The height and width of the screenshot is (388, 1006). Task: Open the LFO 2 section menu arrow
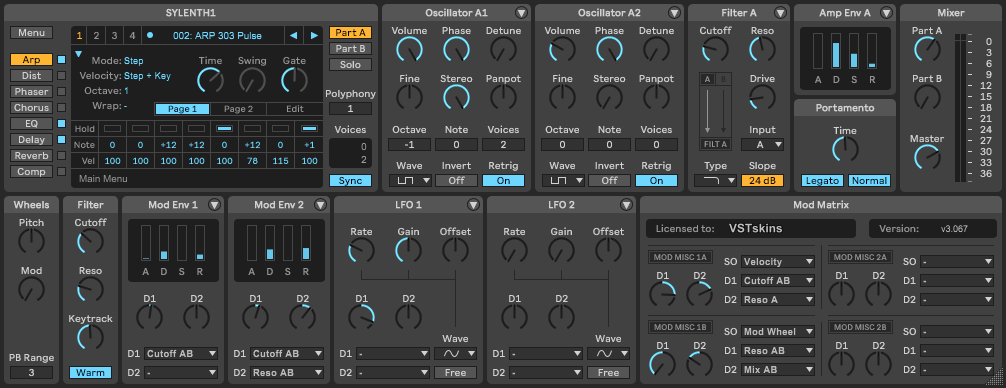pyautogui.click(x=626, y=205)
